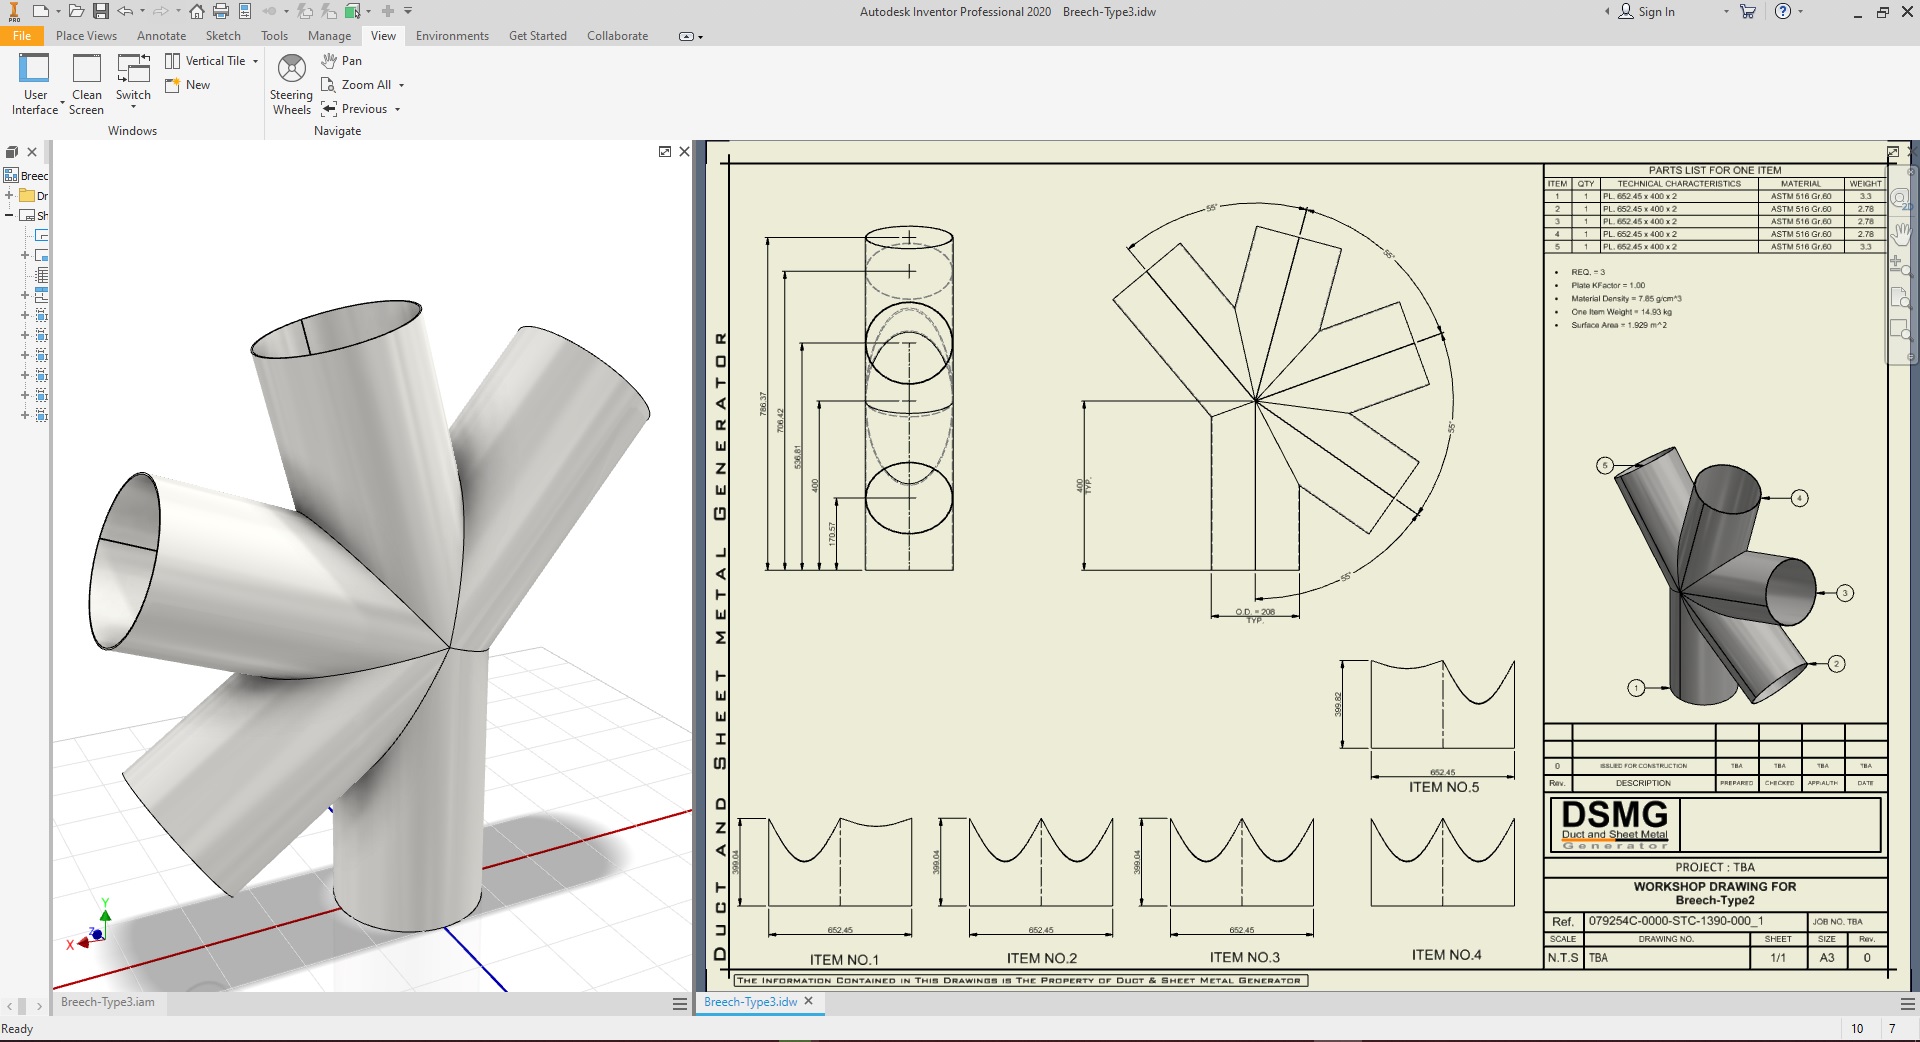This screenshot has width=1920, height=1042.
Task: Open the Zoom All dropdown arrow
Action: [x=402, y=86]
